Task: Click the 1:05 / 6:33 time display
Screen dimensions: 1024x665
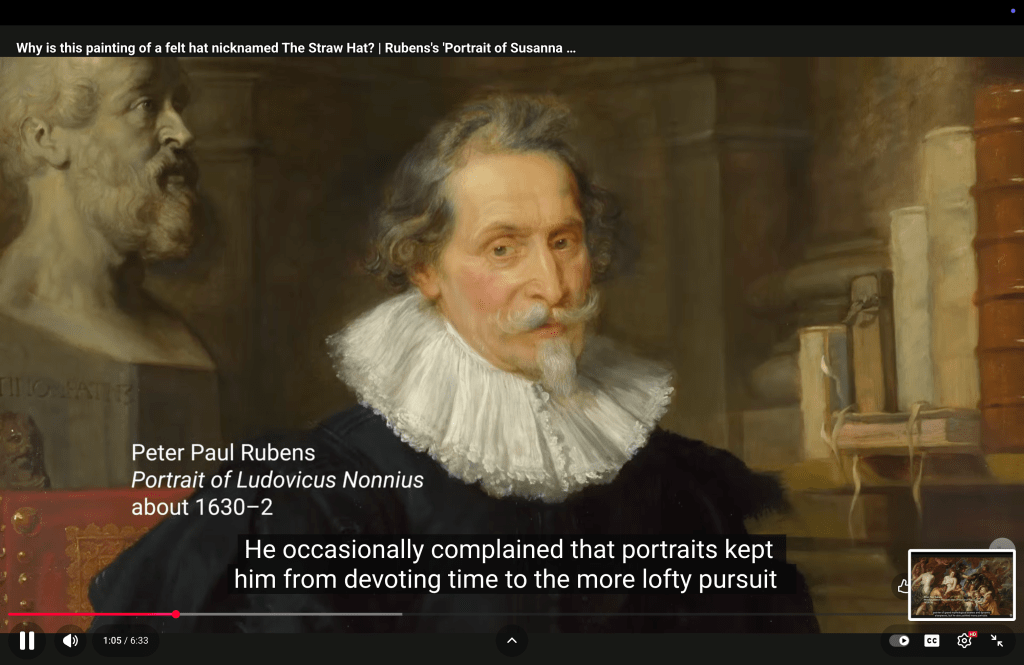Action: pos(125,640)
